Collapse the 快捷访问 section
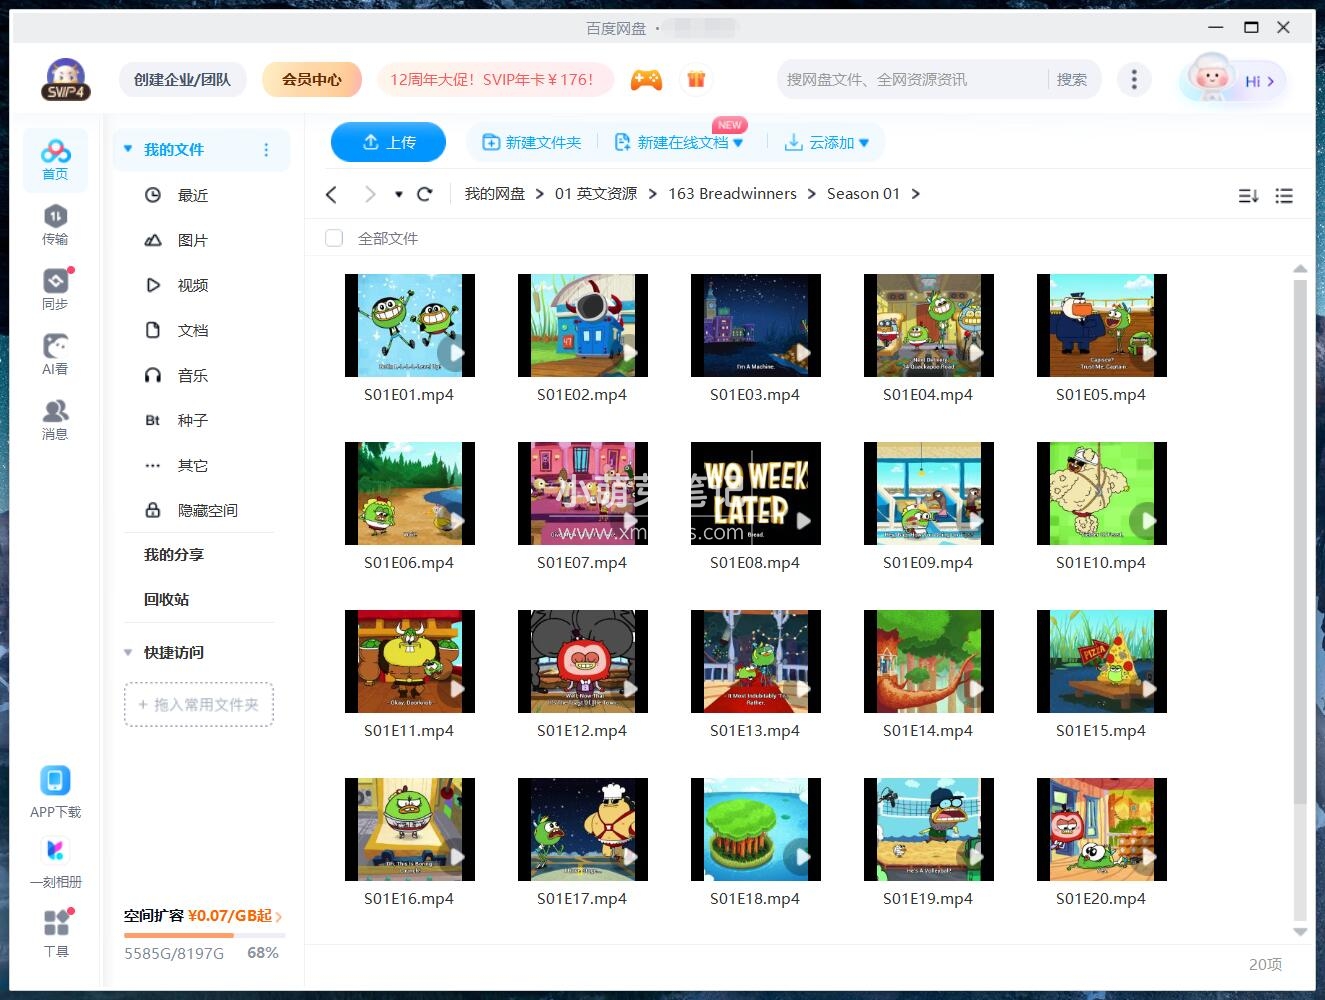This screenshot has width=1325, height=1000. tap(127, 652)
